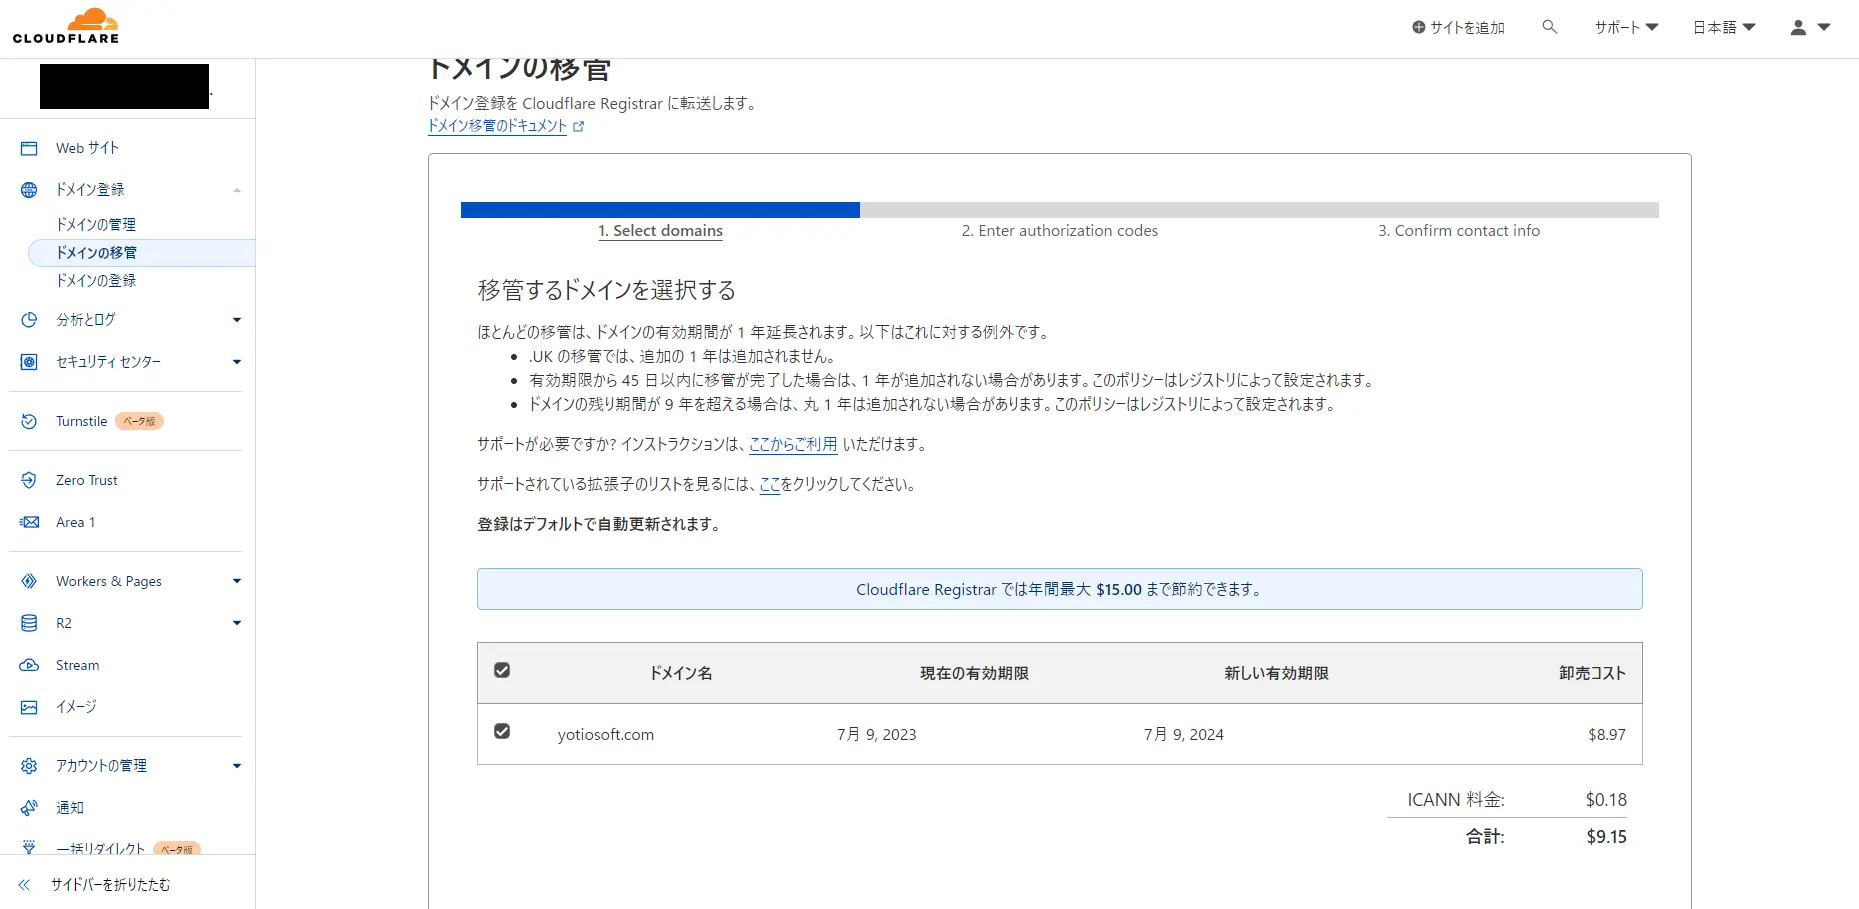1859x909 pixels.
Task: Click the plus icon beside サイトを追加
Action: 1418,28
